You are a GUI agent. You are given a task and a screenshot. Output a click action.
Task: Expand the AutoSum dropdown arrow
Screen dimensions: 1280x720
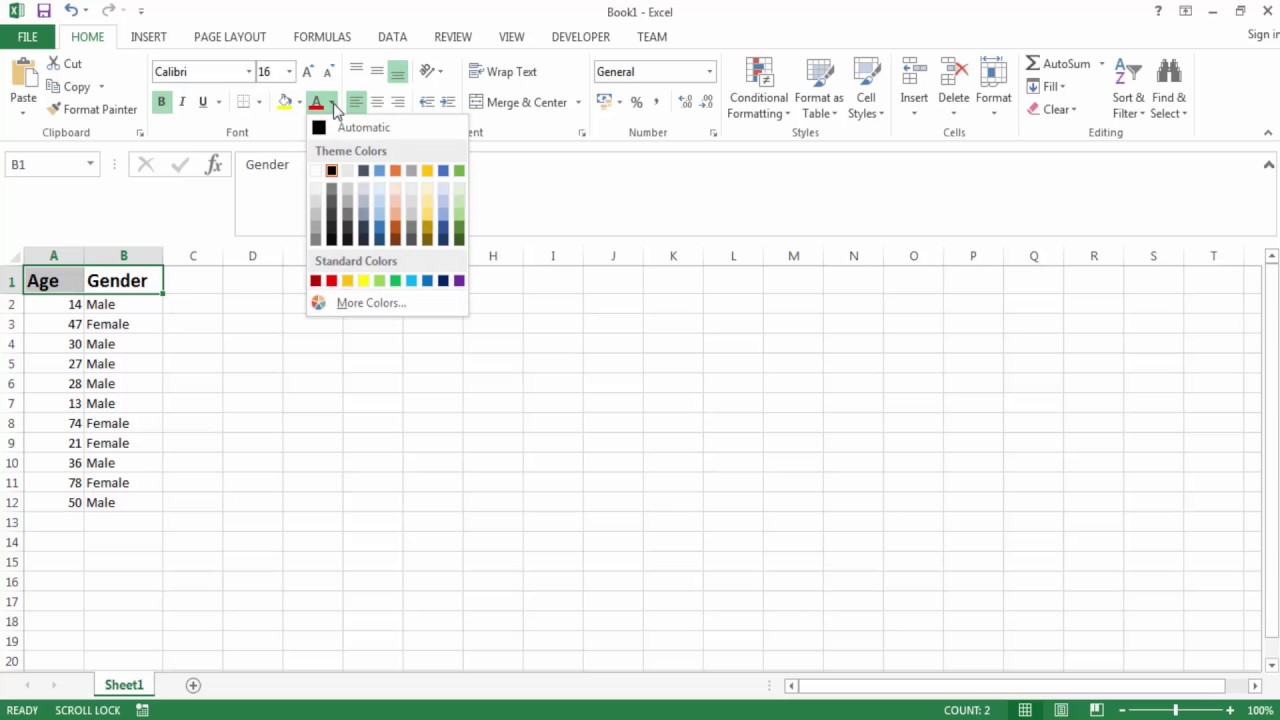coord(1102,64)
